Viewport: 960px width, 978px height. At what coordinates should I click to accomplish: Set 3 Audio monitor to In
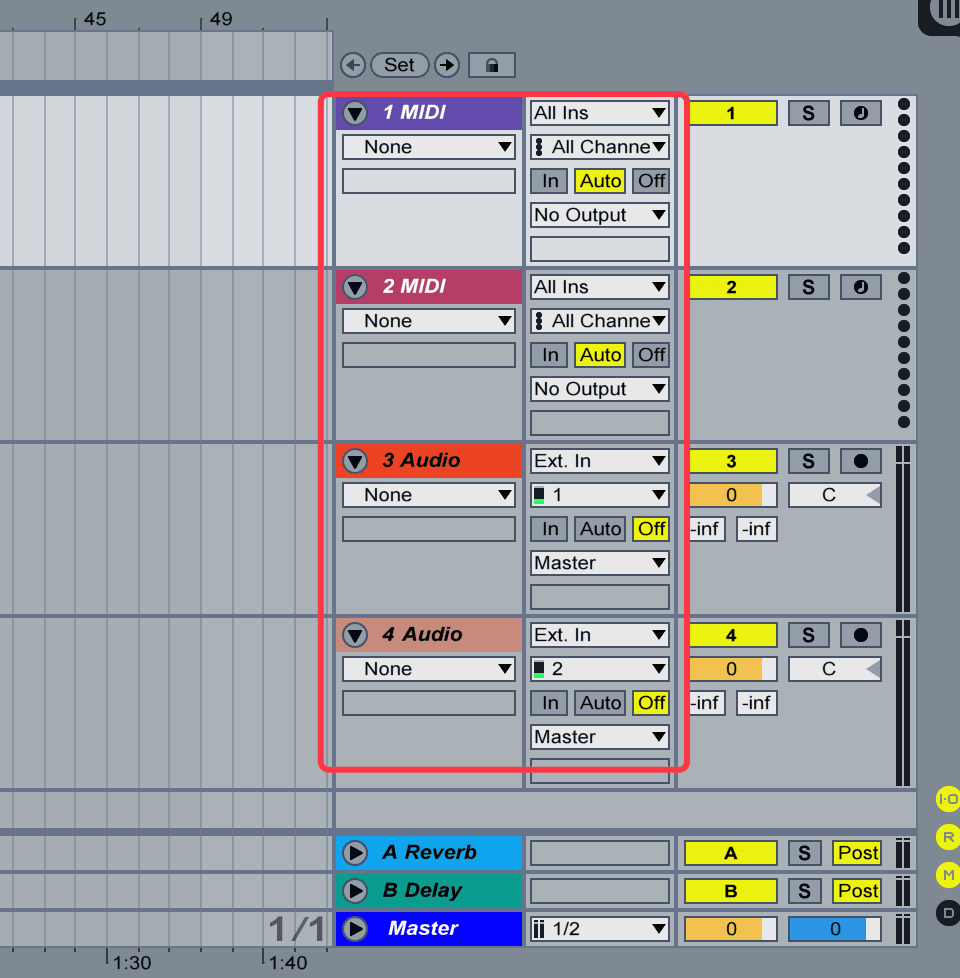tap(550, 529)
